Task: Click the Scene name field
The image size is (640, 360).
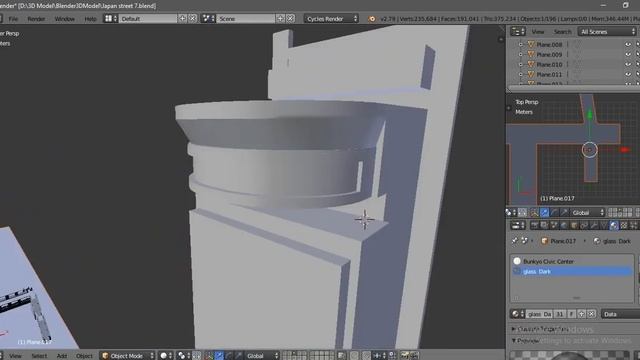Action: click(x=246, y=18)
